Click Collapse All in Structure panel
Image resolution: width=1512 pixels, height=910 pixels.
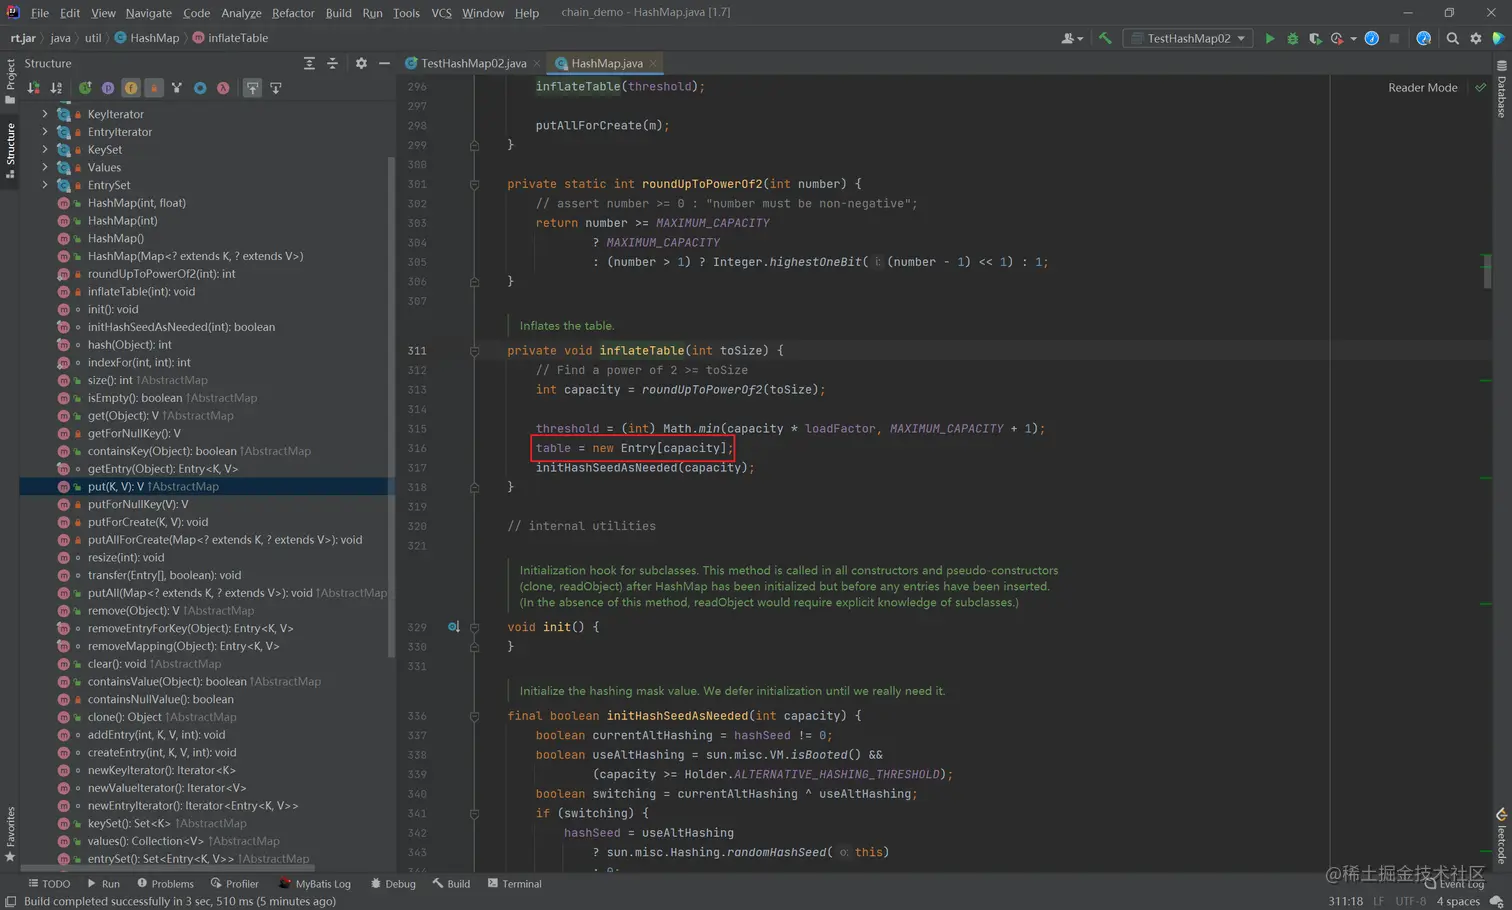point(333,63)
